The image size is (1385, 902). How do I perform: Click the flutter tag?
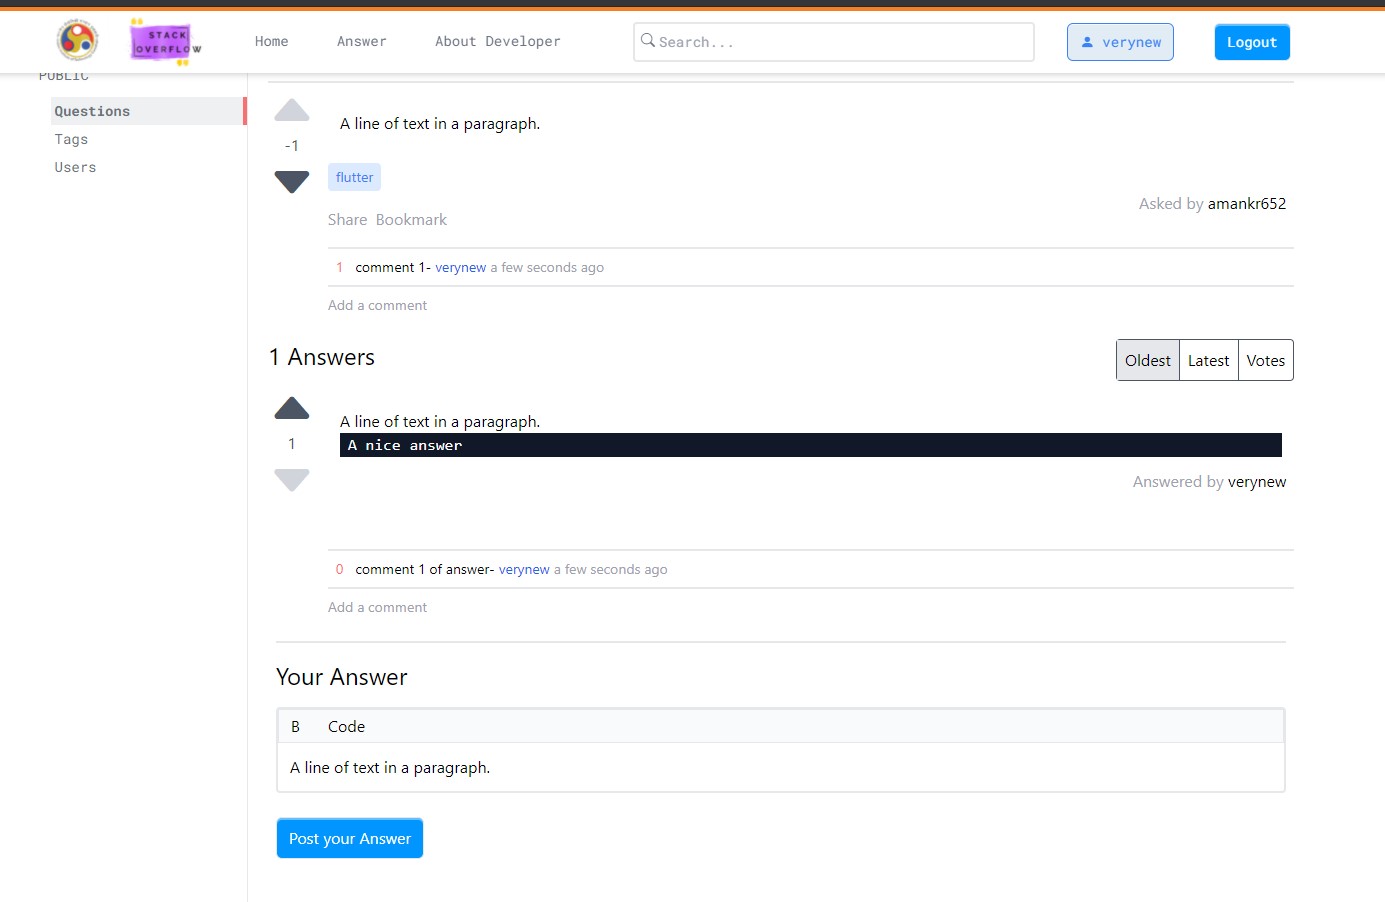[354, 177]
